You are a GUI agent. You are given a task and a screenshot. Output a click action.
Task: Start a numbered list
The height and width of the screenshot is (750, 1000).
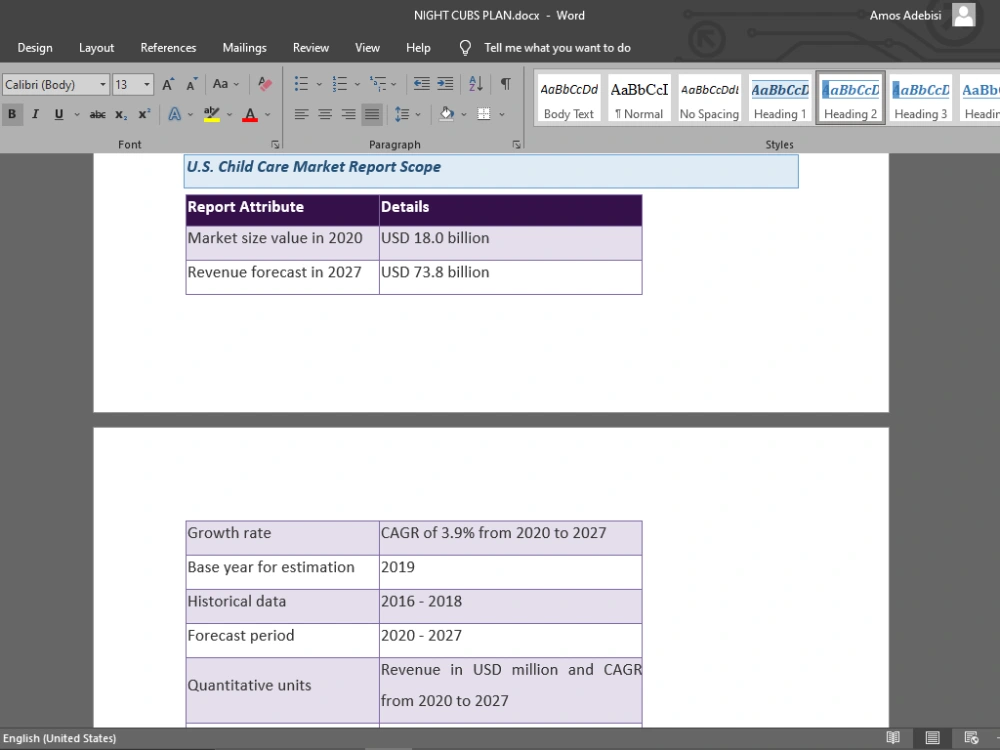[339, 84]
